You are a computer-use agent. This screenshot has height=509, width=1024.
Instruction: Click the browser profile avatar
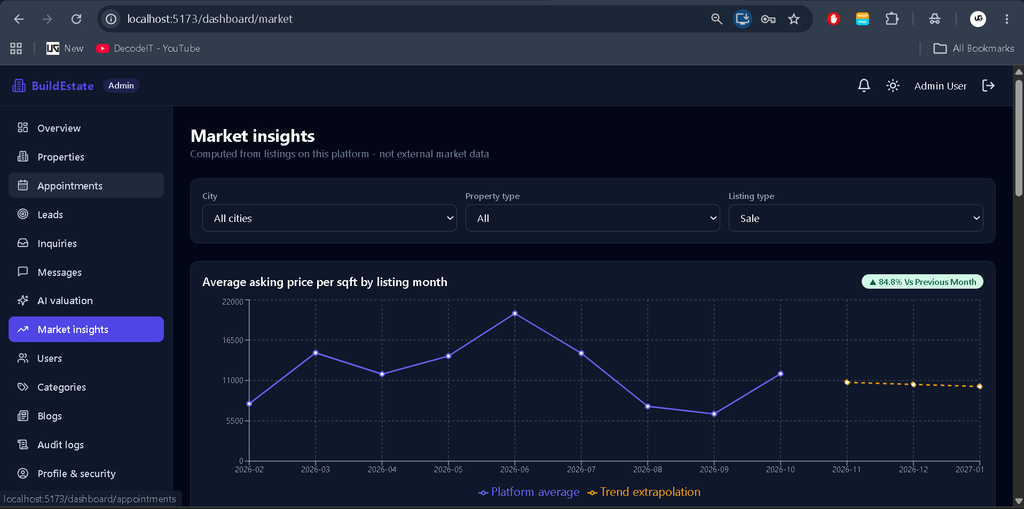point(978,19)
